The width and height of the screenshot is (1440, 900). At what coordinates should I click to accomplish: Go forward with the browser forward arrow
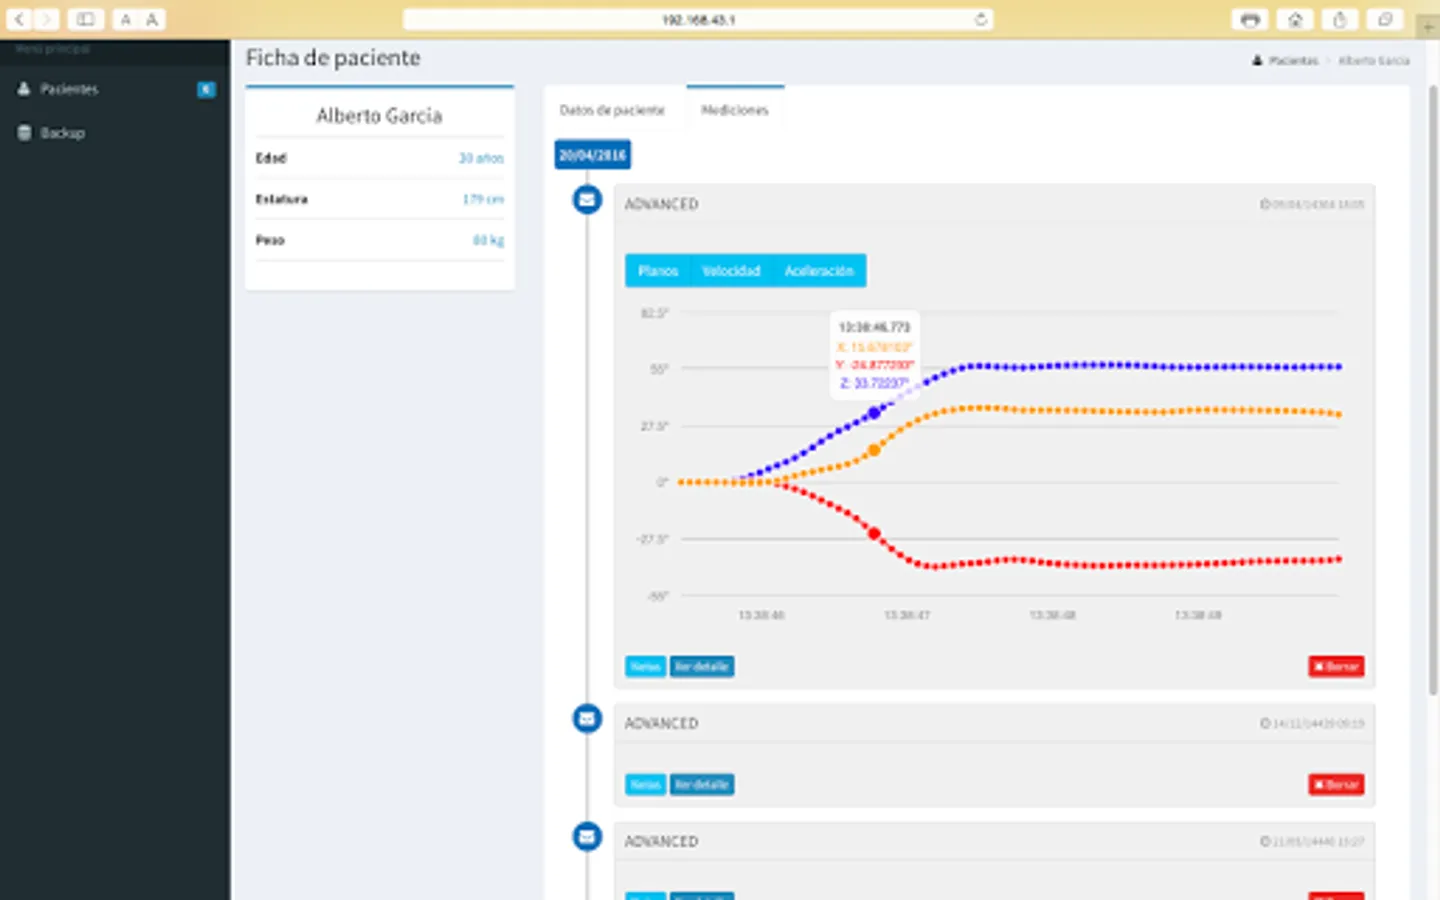click(47, 19)
